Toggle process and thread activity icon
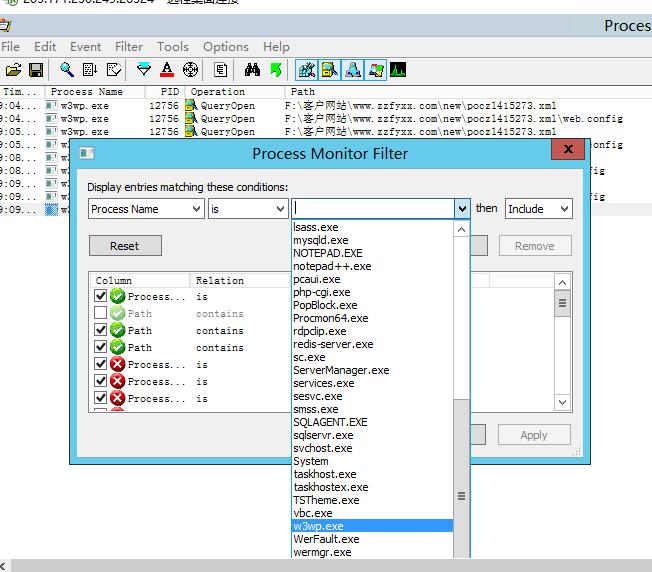652x572 pixels. [375, 70]
